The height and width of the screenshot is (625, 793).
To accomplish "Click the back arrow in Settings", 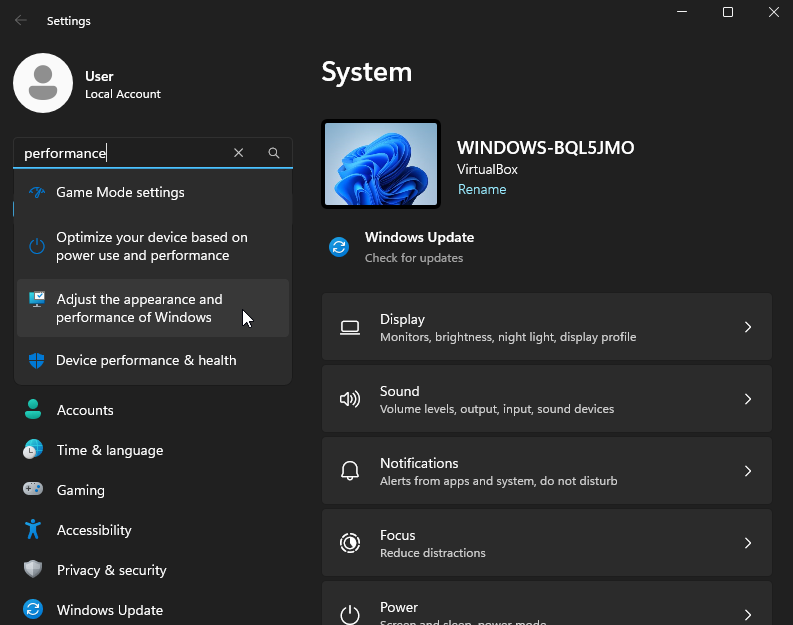I will coord(21,20).
